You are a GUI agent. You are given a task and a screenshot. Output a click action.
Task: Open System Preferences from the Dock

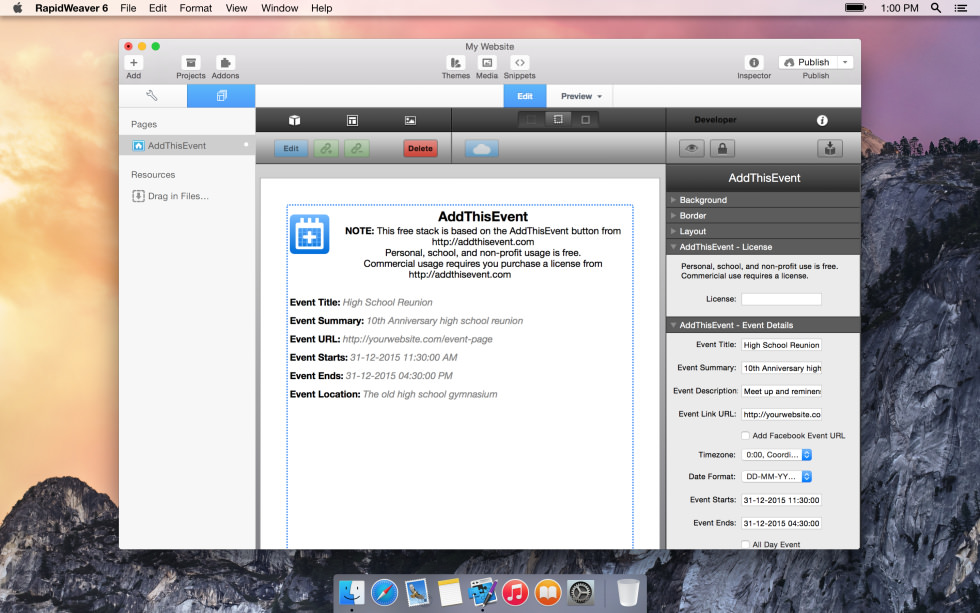(581, 592)
